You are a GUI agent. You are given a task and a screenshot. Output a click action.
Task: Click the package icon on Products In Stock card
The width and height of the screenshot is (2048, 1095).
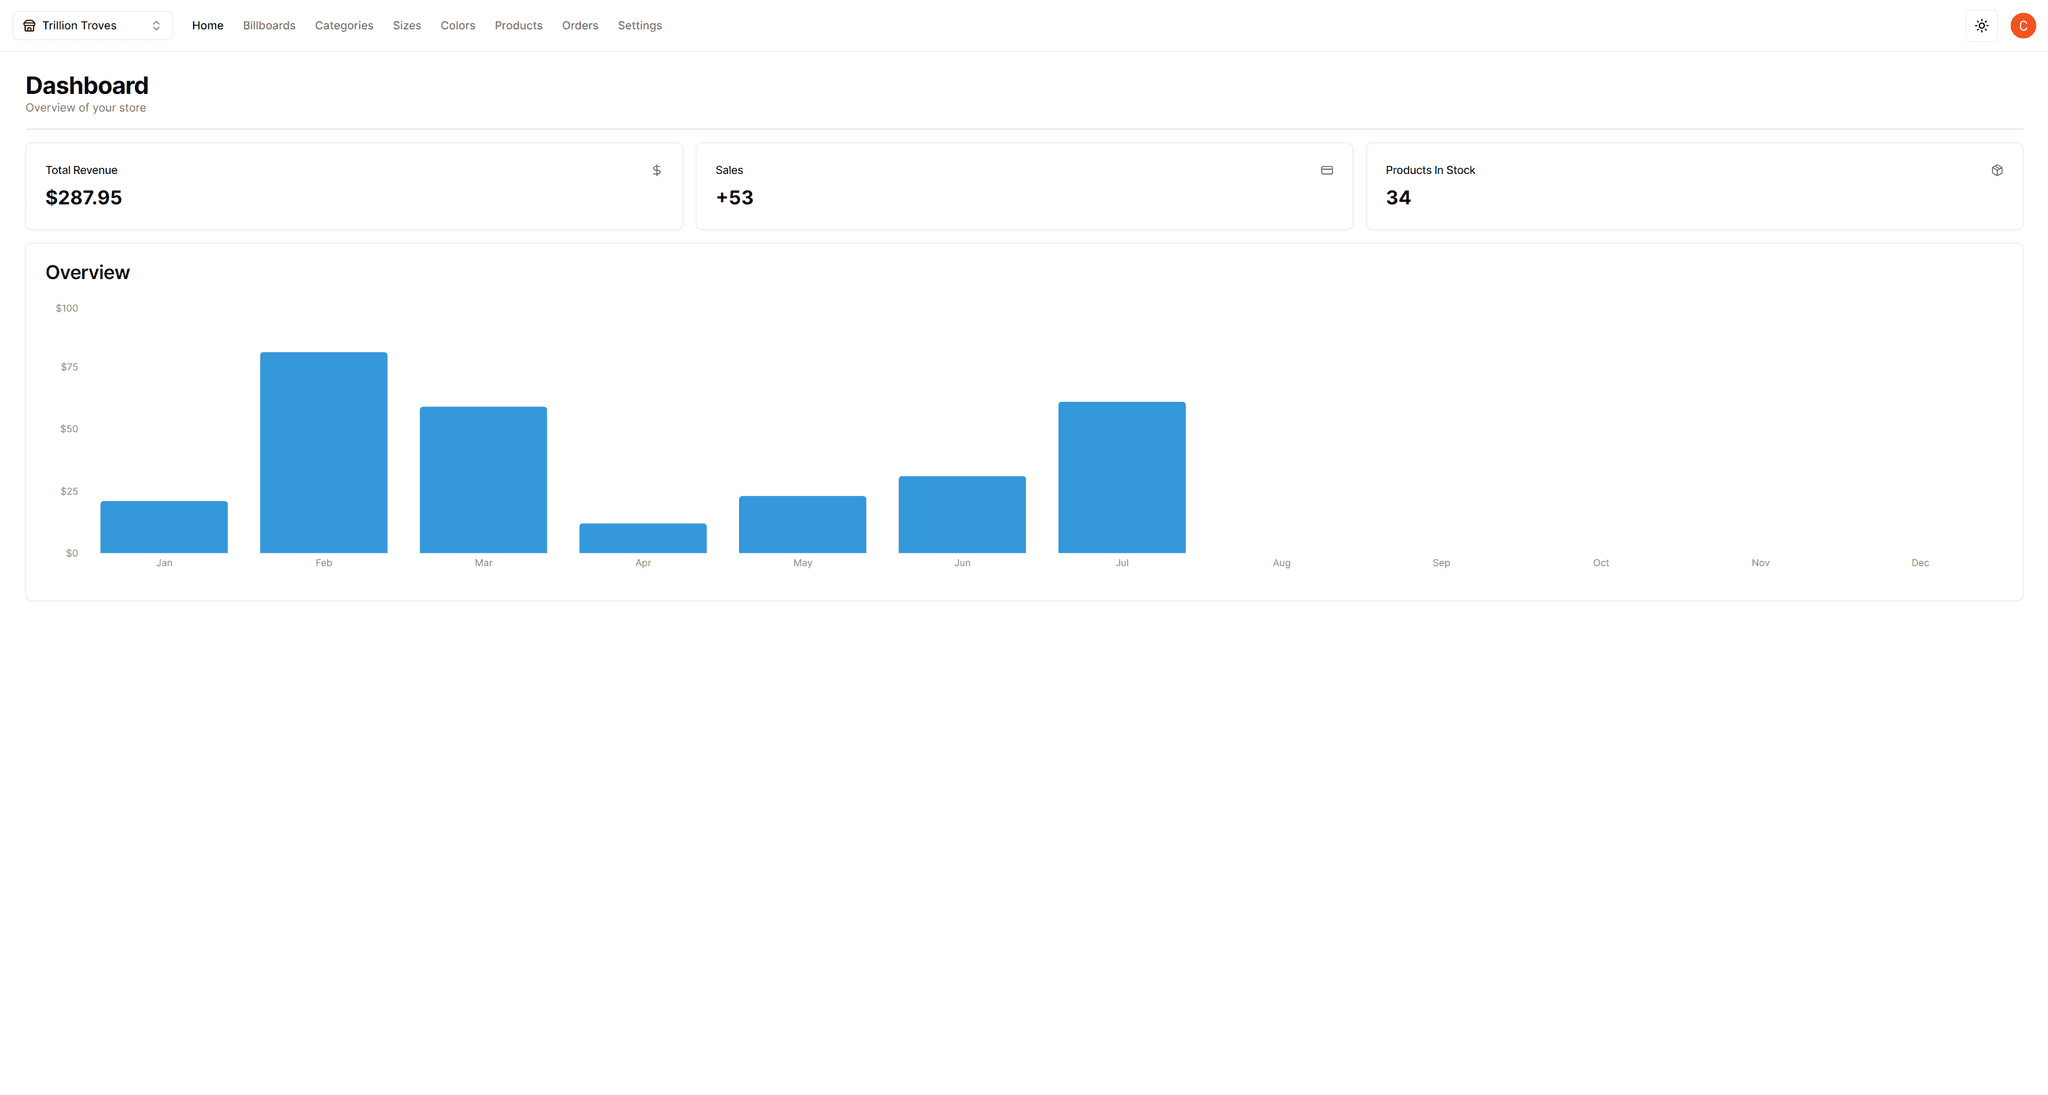[x=1997, y=170]
